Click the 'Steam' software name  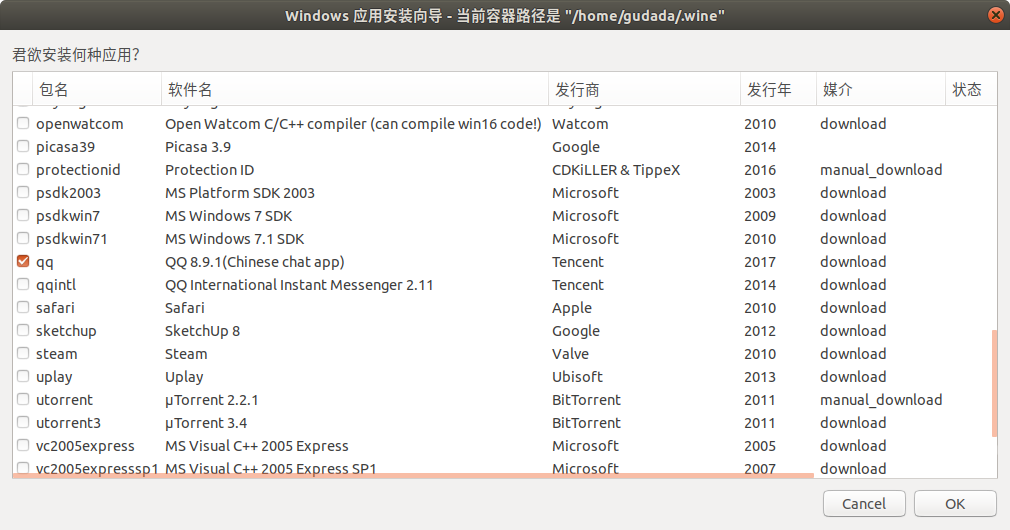[186, 354]
